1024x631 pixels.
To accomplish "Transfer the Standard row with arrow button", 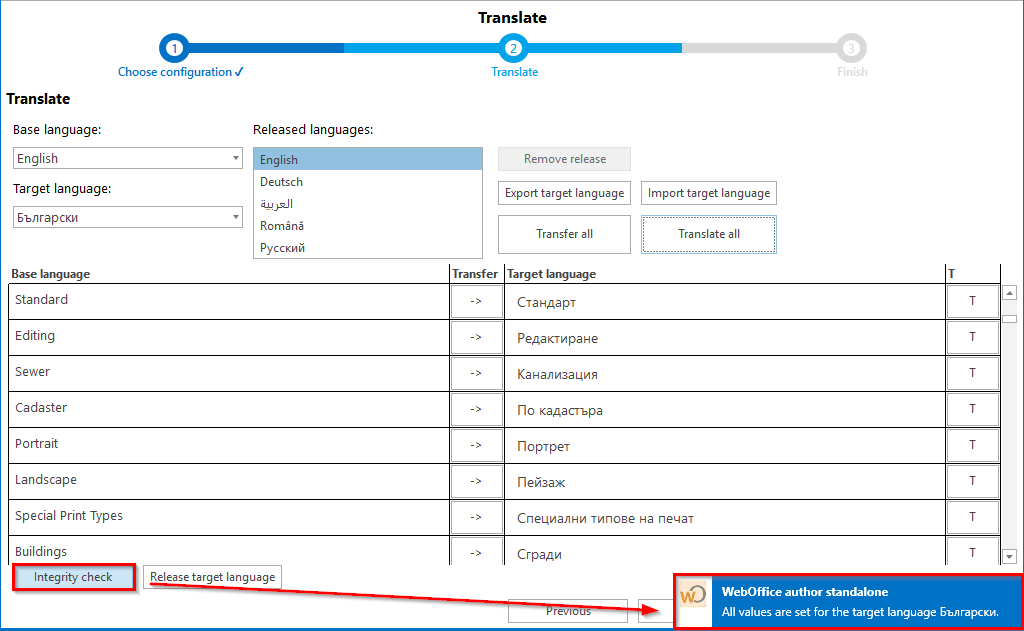I will click(x=476, y=301).
